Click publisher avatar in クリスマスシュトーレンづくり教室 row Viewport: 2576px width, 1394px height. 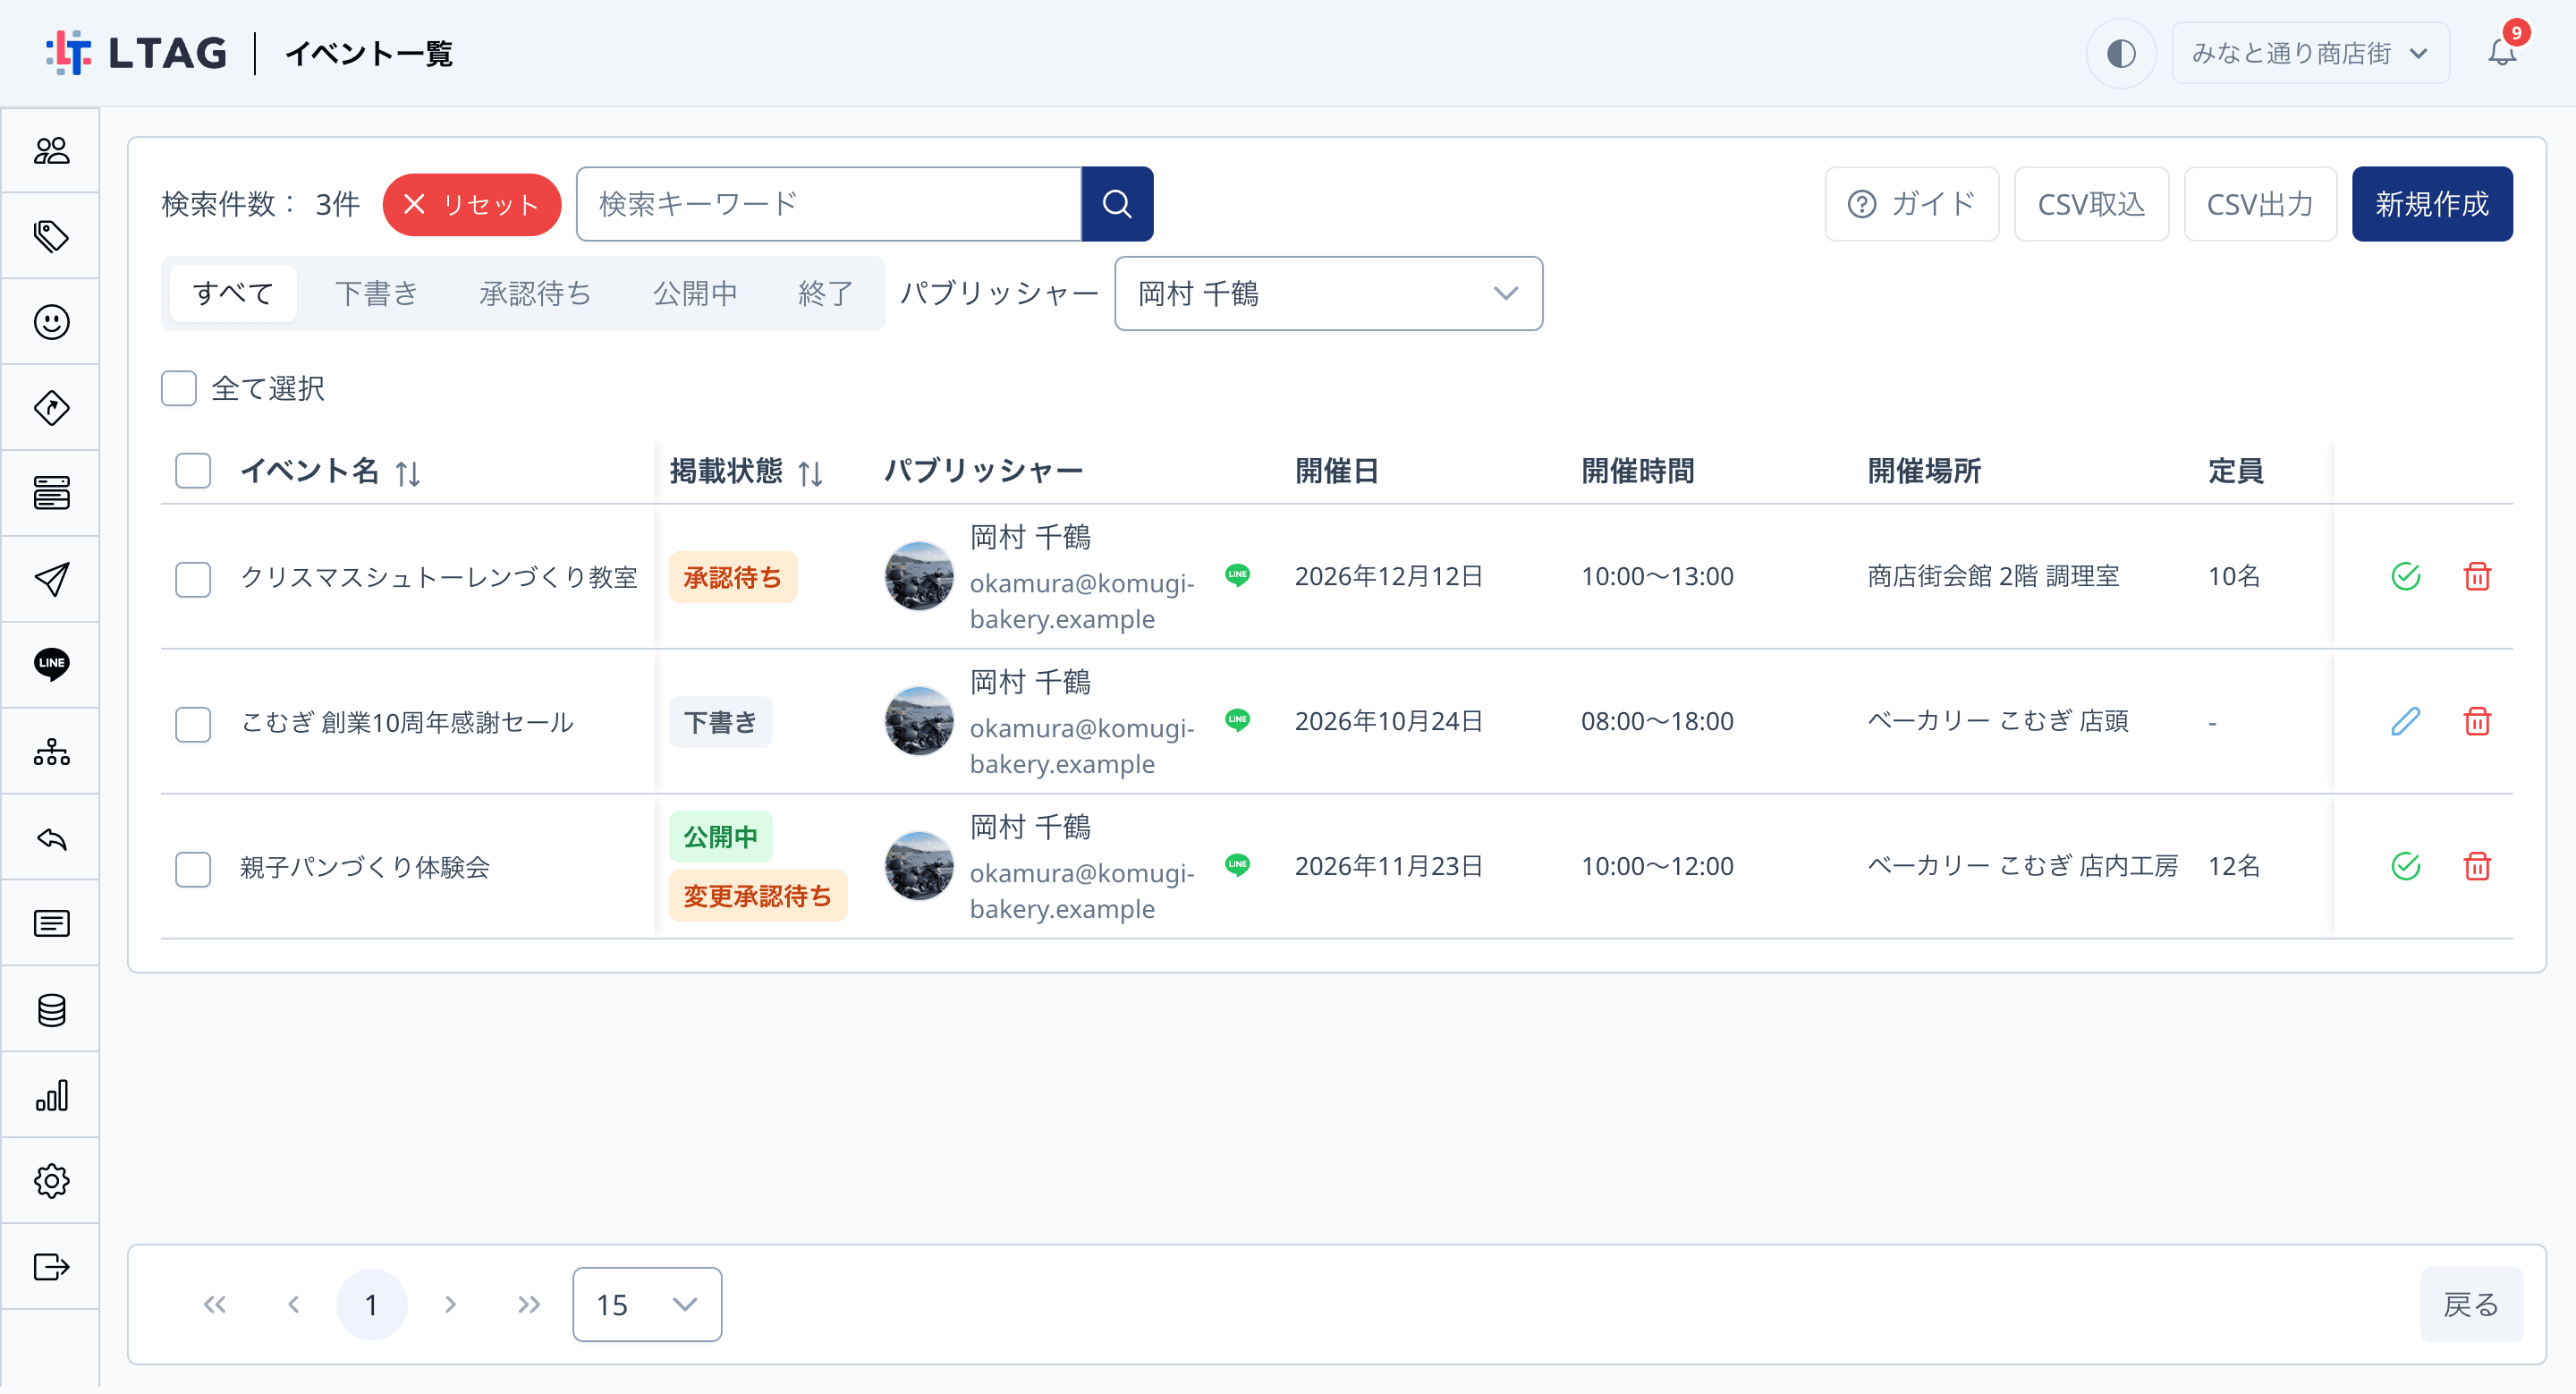coord(919,577)
